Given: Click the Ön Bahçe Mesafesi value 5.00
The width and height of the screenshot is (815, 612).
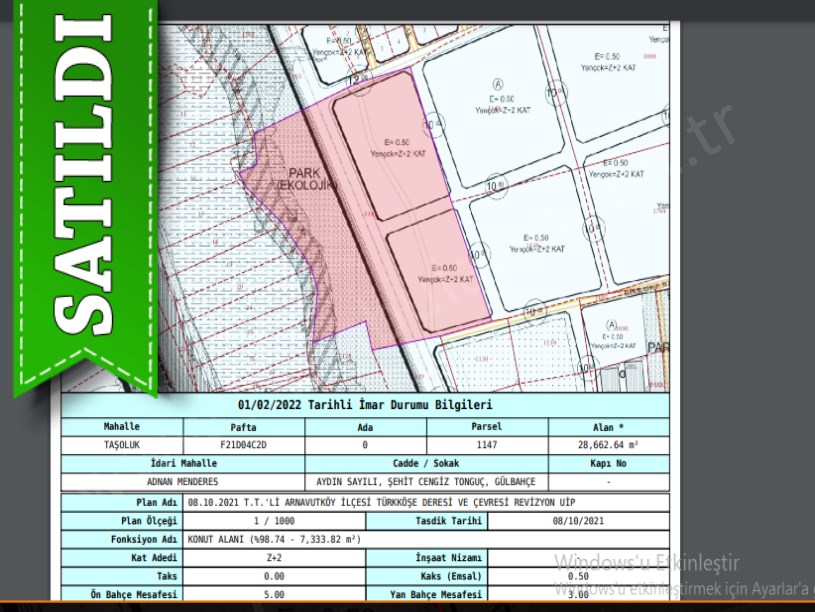Looking at the screenshot, I should coord(274,594).
